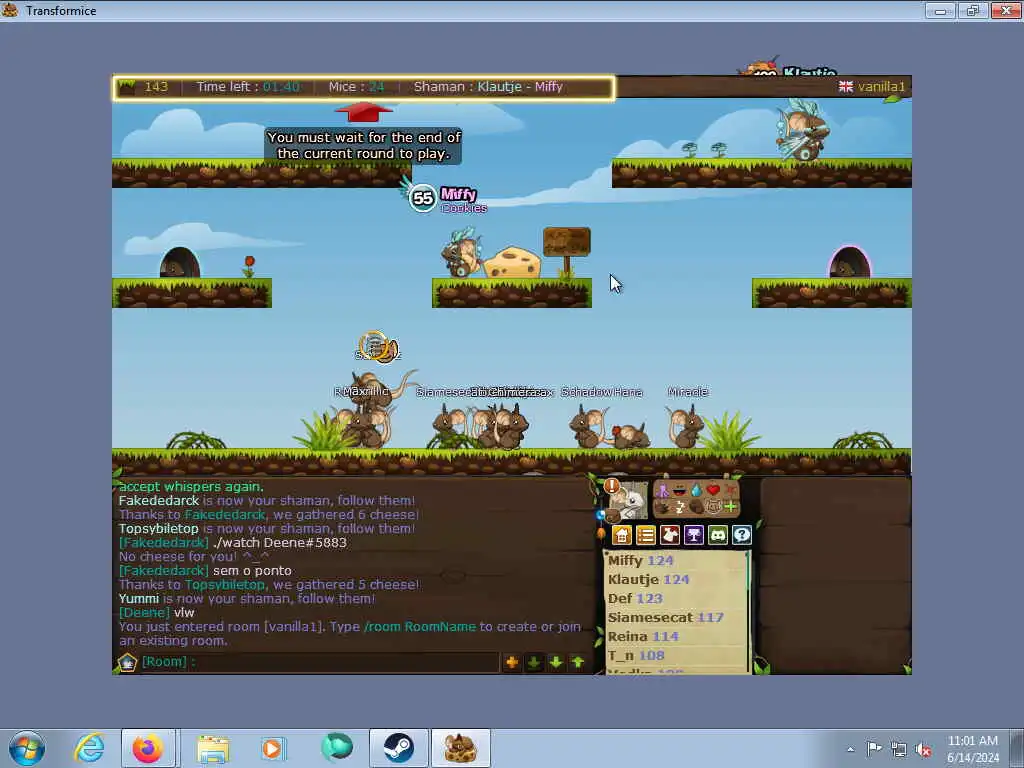Viewport: 1024px width, 768px height.
Task: Open the Discord icon
Action: [x=718, y=536]
